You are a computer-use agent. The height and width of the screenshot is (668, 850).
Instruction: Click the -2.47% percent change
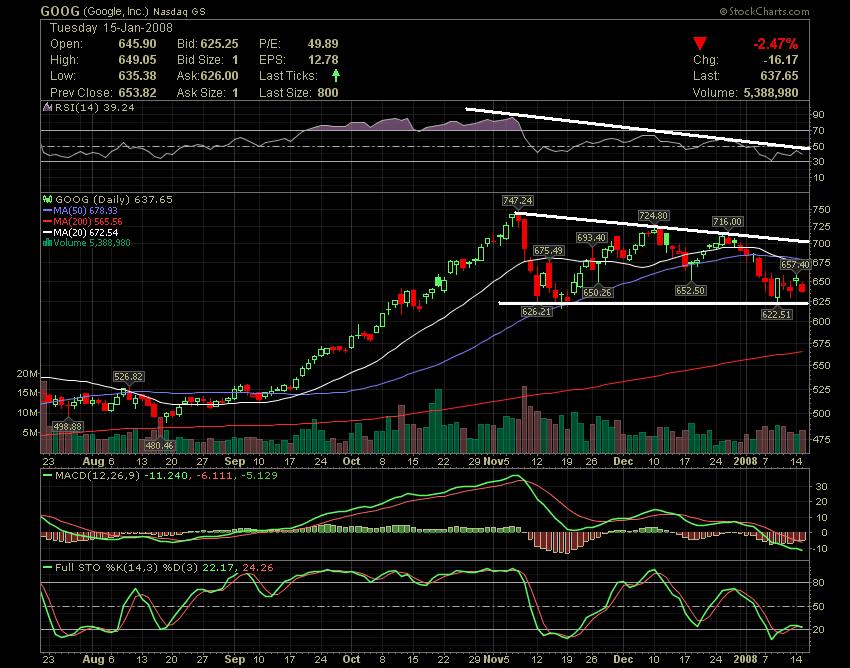[775, 44]
